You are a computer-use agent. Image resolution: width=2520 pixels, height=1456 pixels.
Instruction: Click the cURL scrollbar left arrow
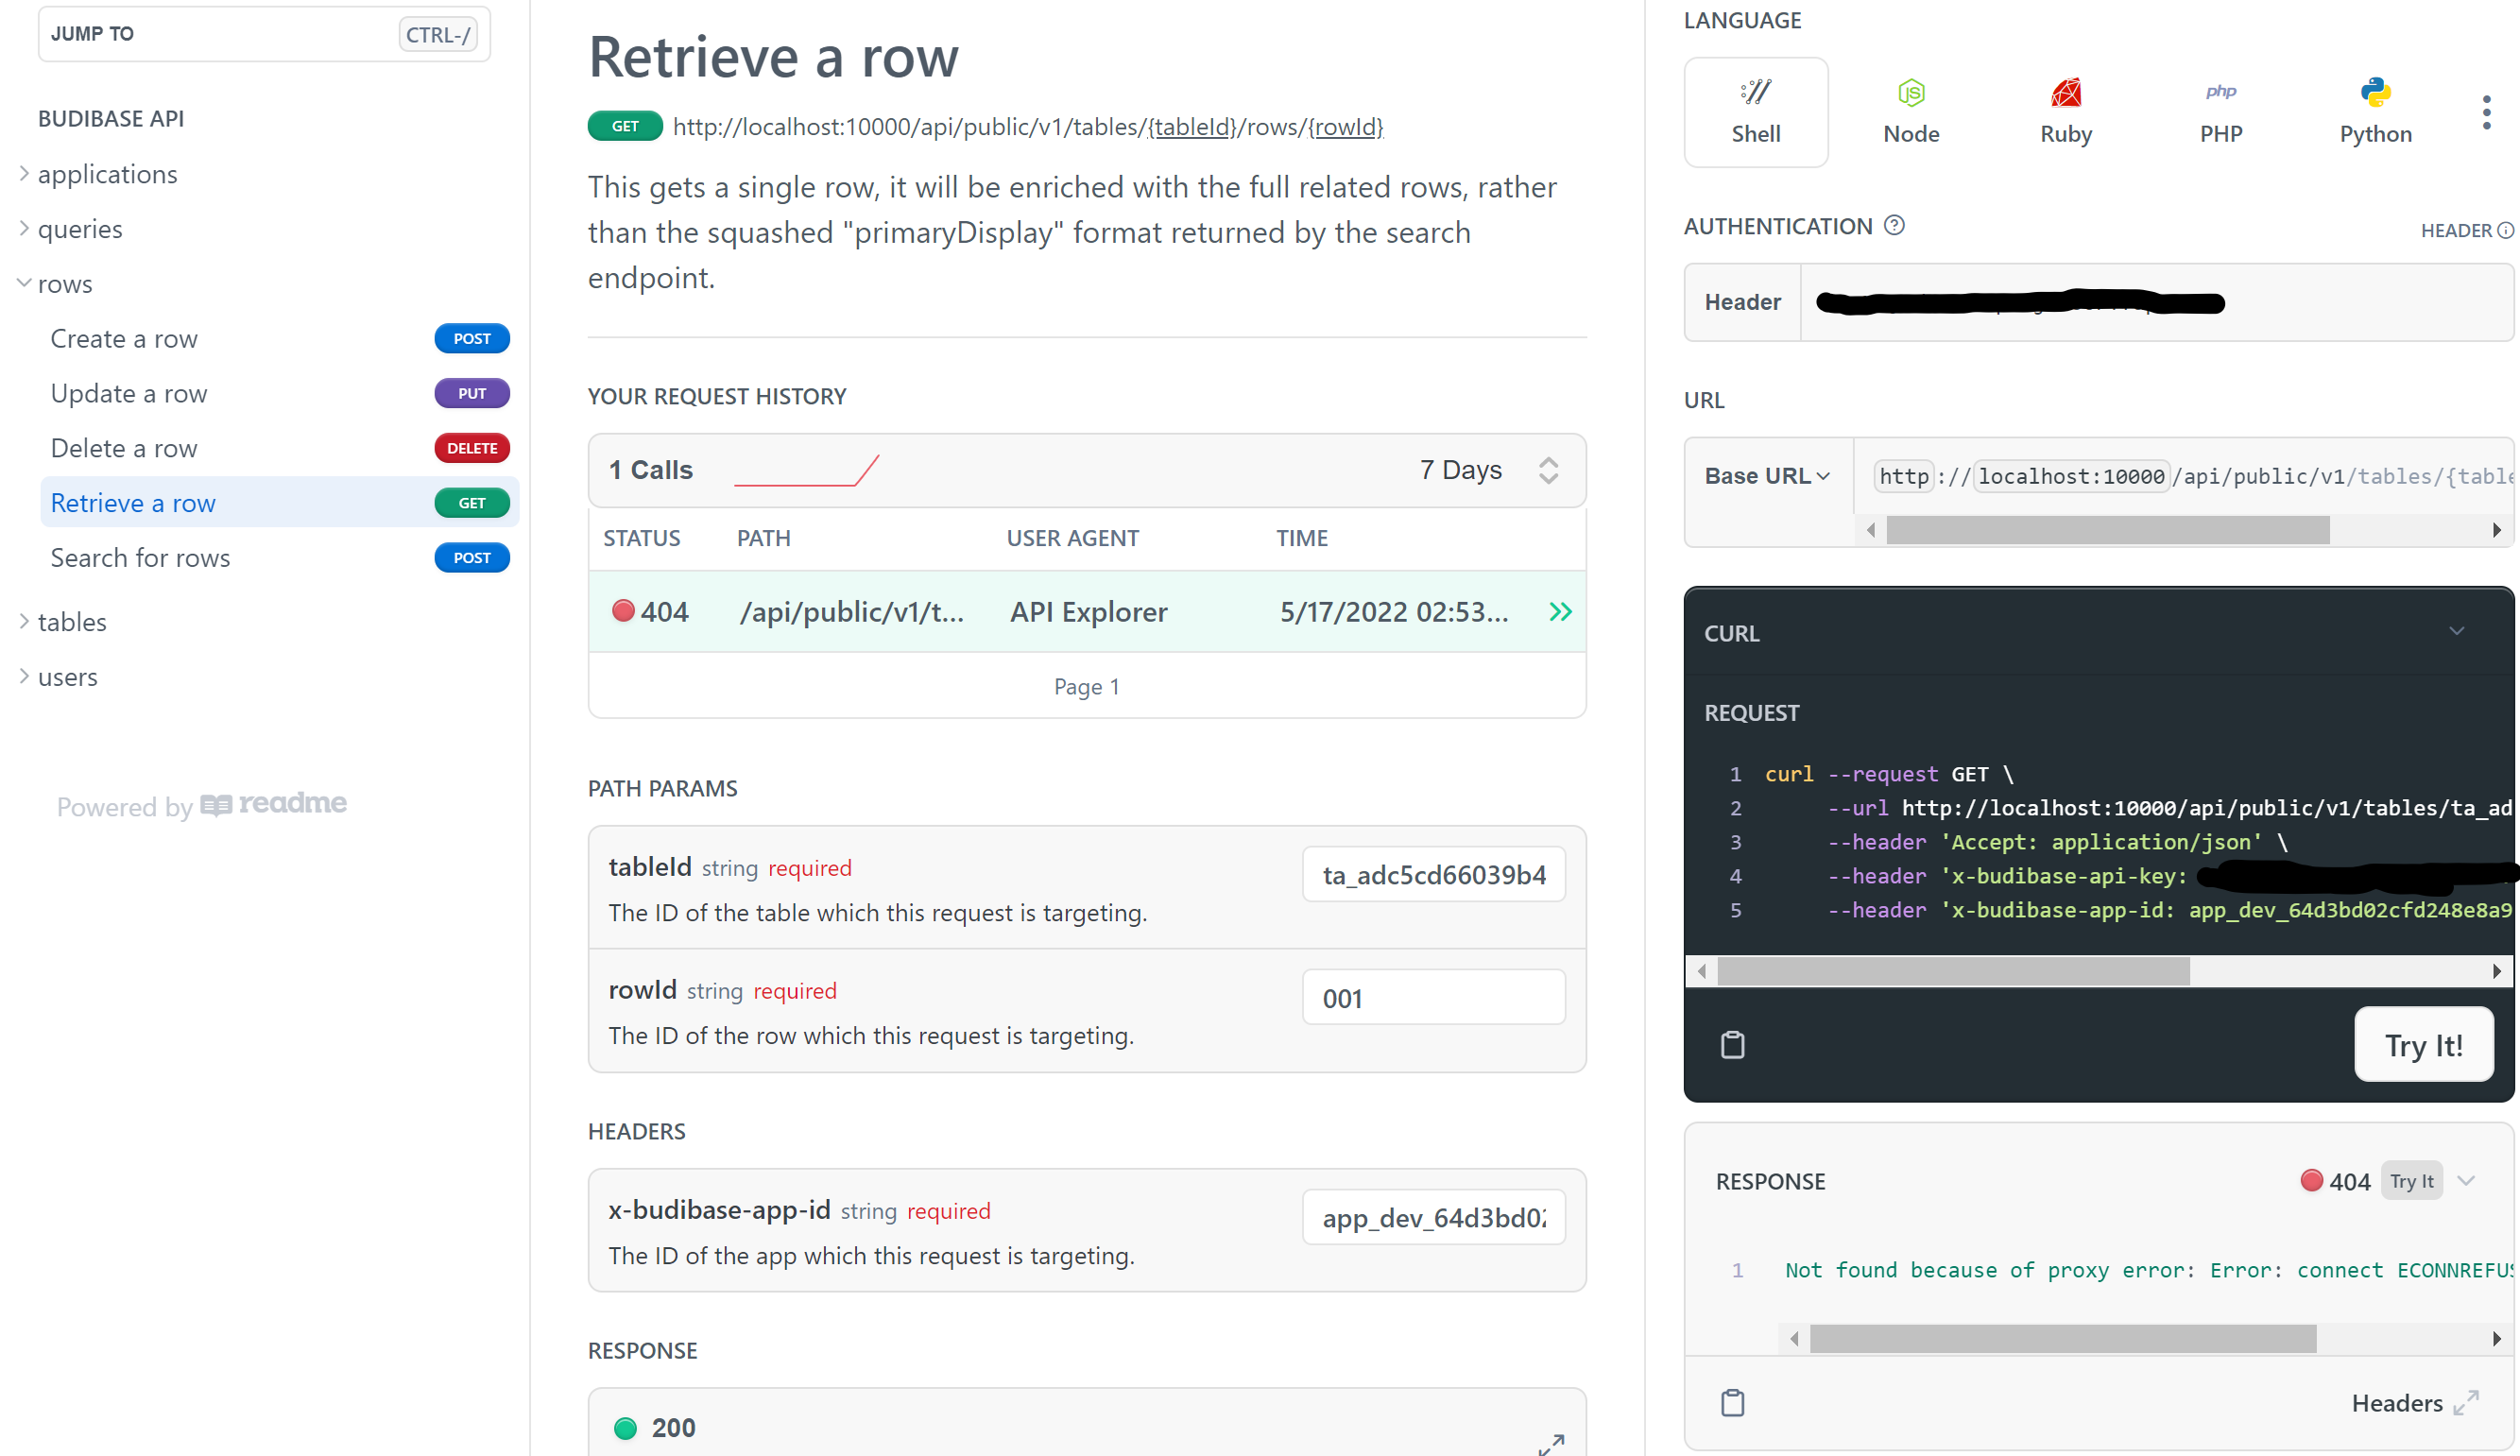point(1702,971)
